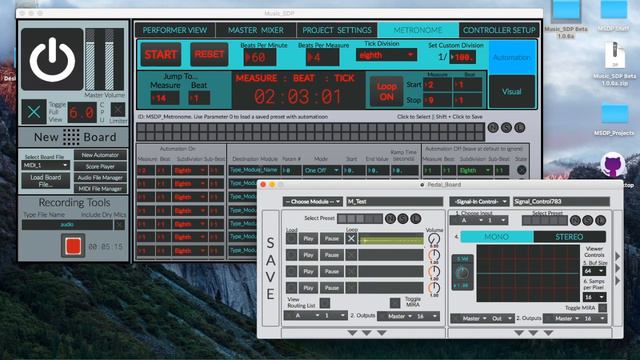Screen dimensions: 640x360
Task: Click the metronome RESET button
Action: coord(209,54)
